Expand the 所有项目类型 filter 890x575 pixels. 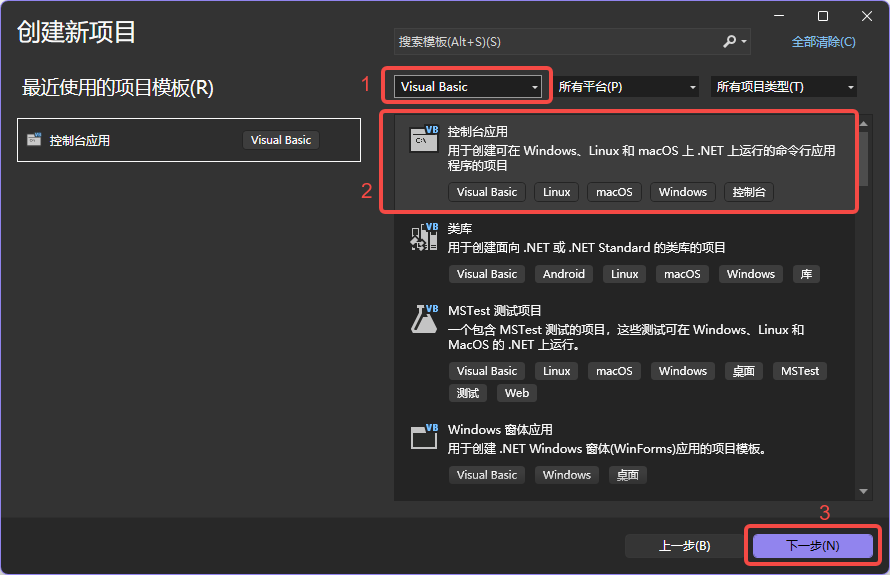coord(784,87)
